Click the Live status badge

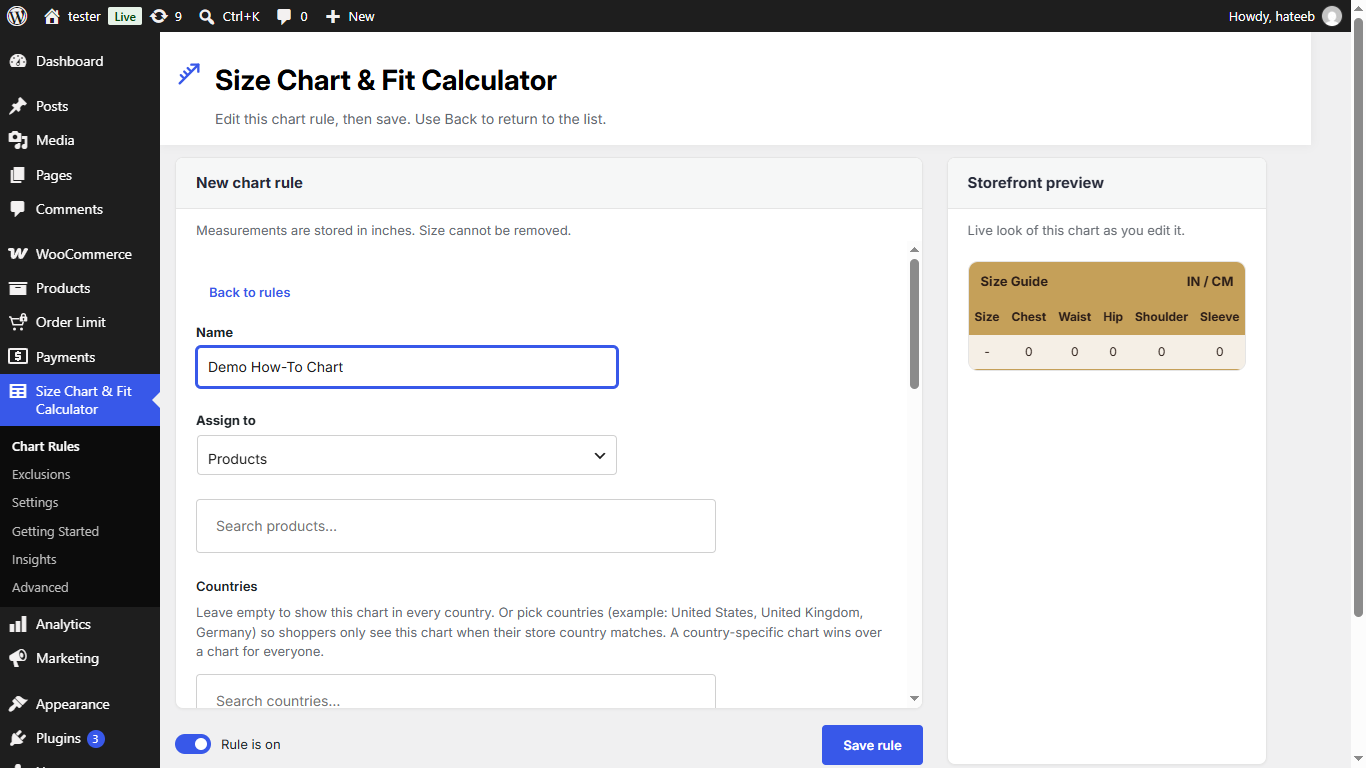(x=125, y=16)
